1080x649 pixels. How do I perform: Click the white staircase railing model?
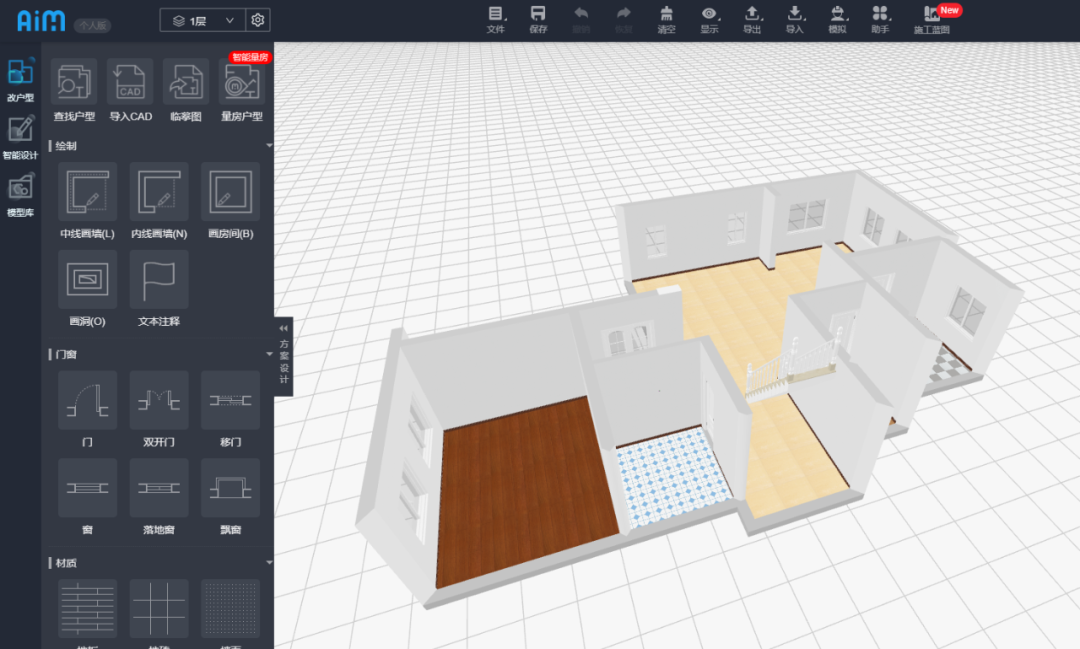click(792, 362)
